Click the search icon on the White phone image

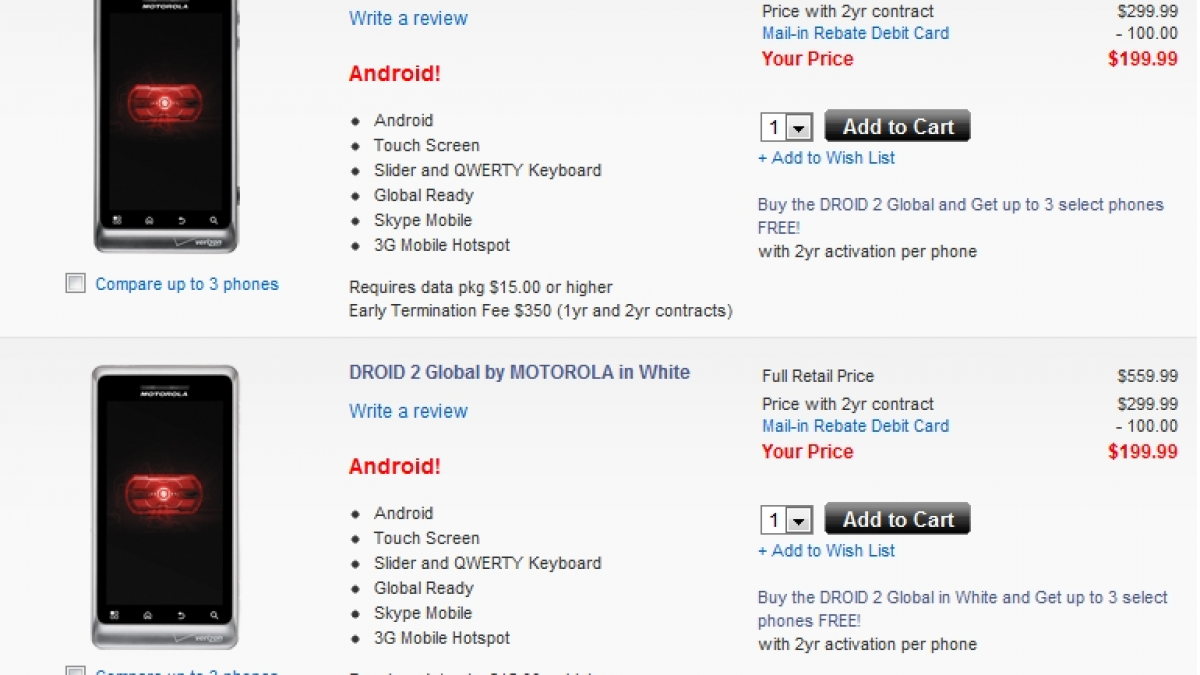pos(214,614)
